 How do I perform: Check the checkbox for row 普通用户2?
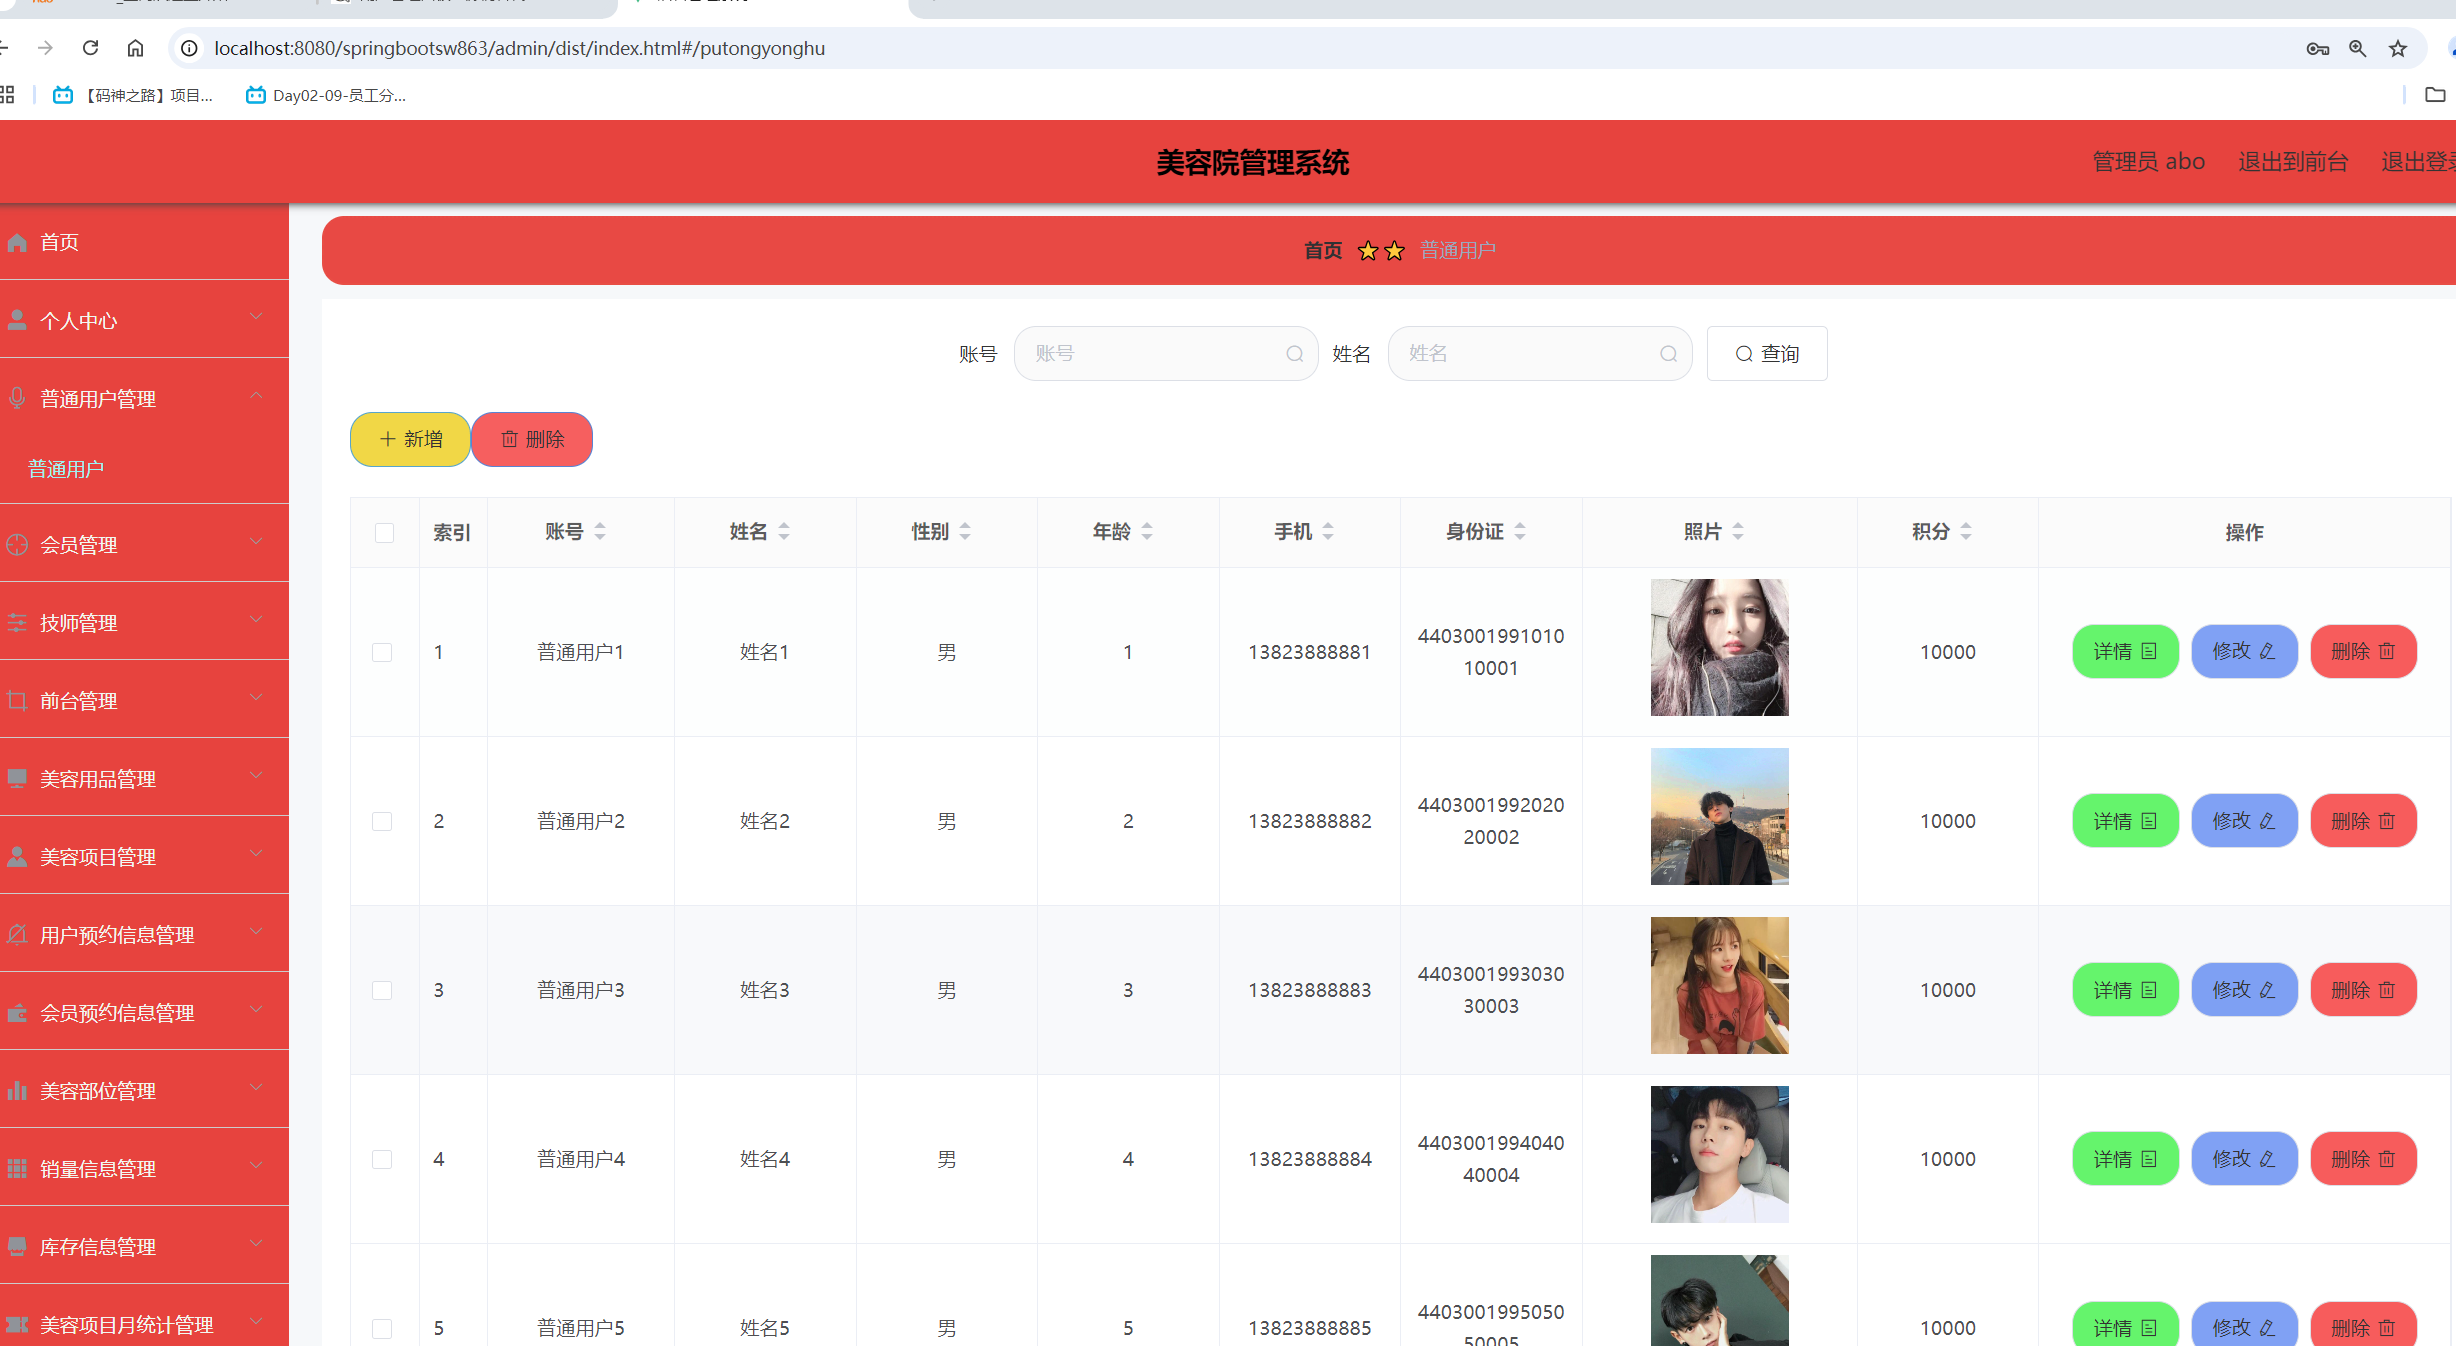[382, 821]
